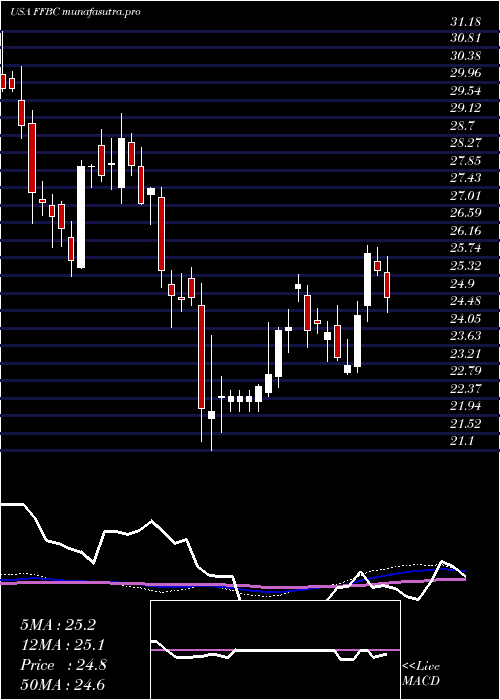
Task: Click the '50MA : 24.6' indicator text
Action: pos(62,684)
